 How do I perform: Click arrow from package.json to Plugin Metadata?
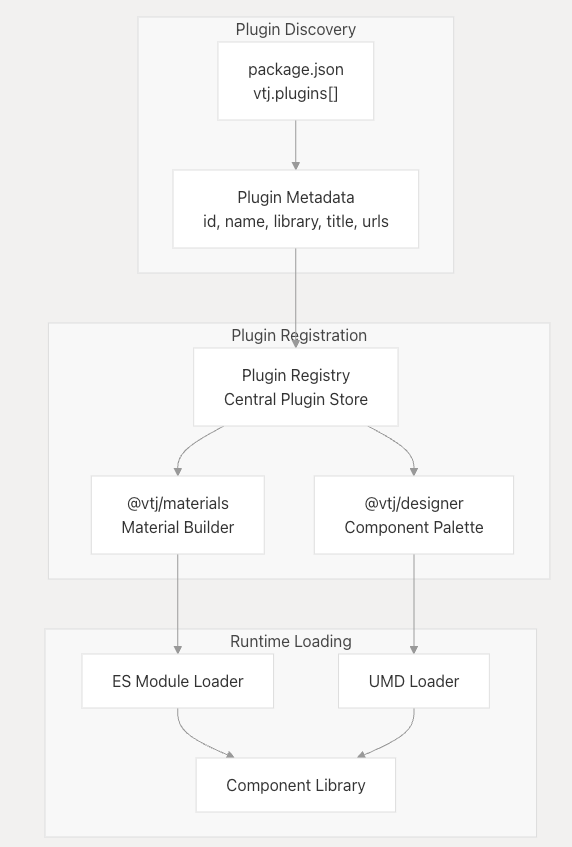click(x=295, y=145)
